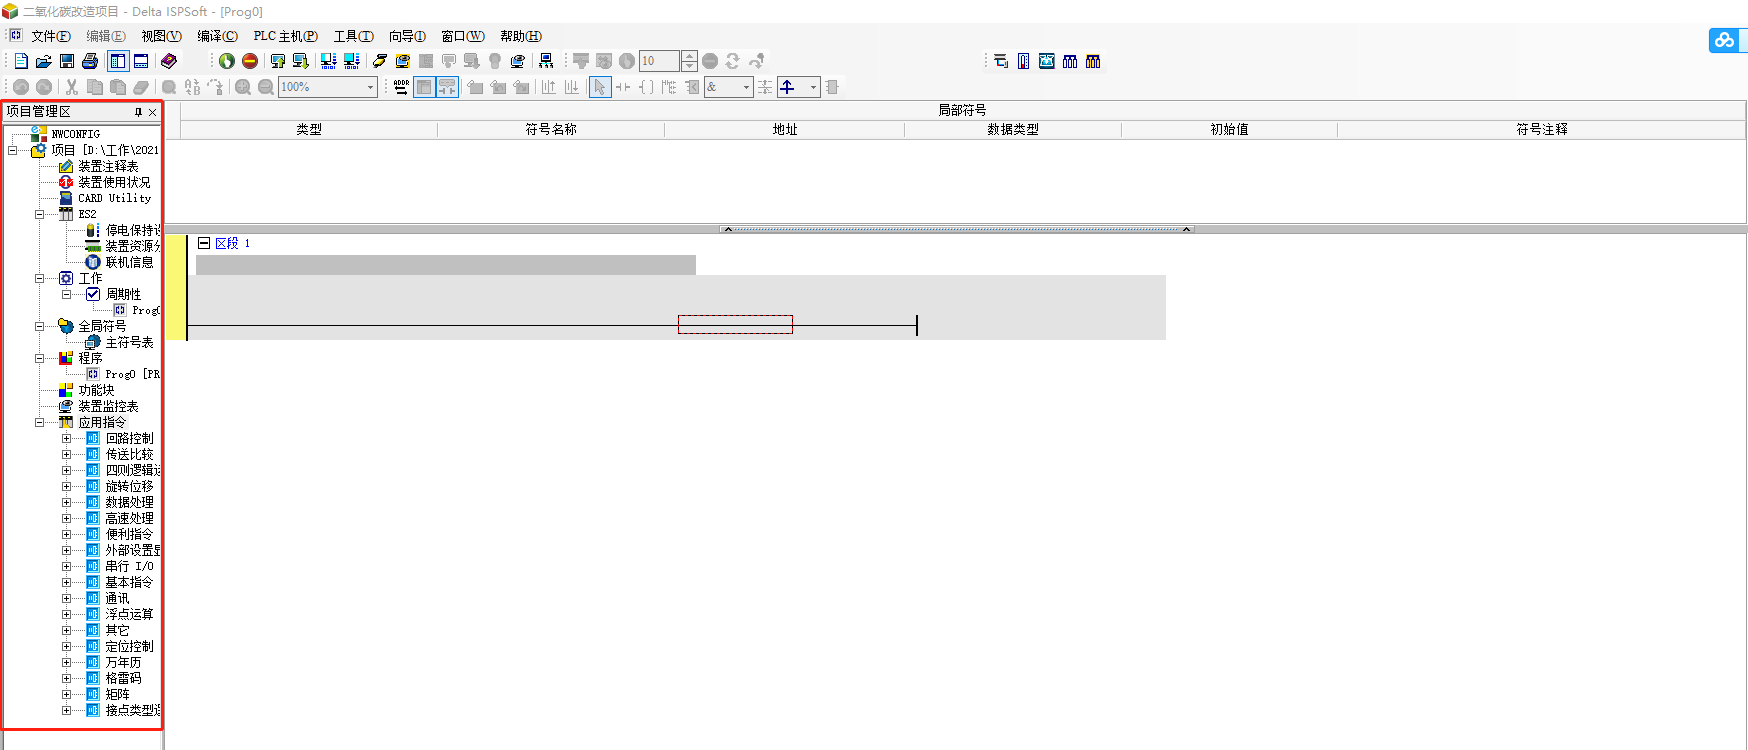This screenshot has height=750, width=1748.
Task: Open a project with the folder icon
Action: (44, 61)
